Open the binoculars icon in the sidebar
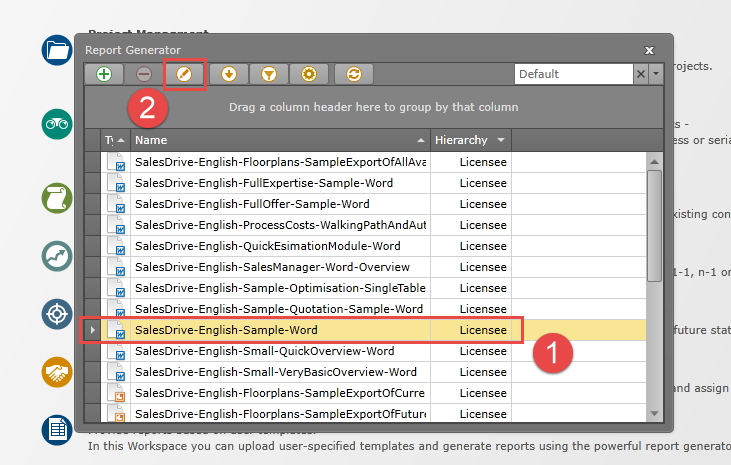The width and height of the screenshot is (731, 465). (x=57, y=124)
